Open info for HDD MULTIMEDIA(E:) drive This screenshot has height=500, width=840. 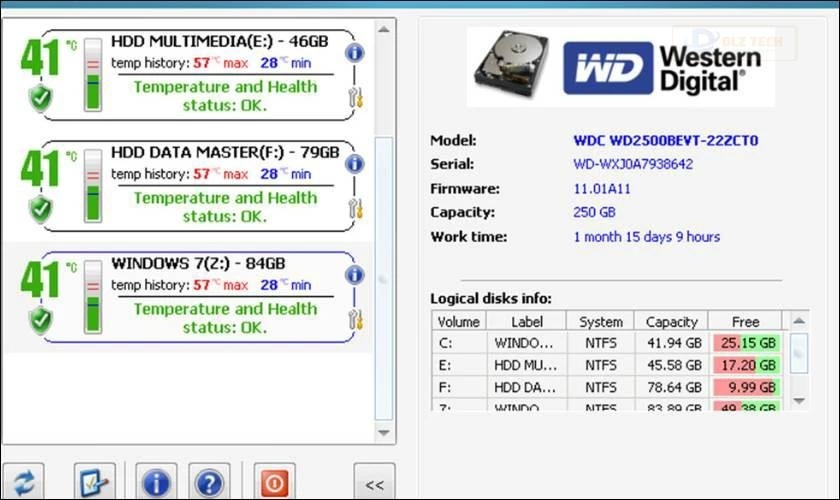coord(355,53)
